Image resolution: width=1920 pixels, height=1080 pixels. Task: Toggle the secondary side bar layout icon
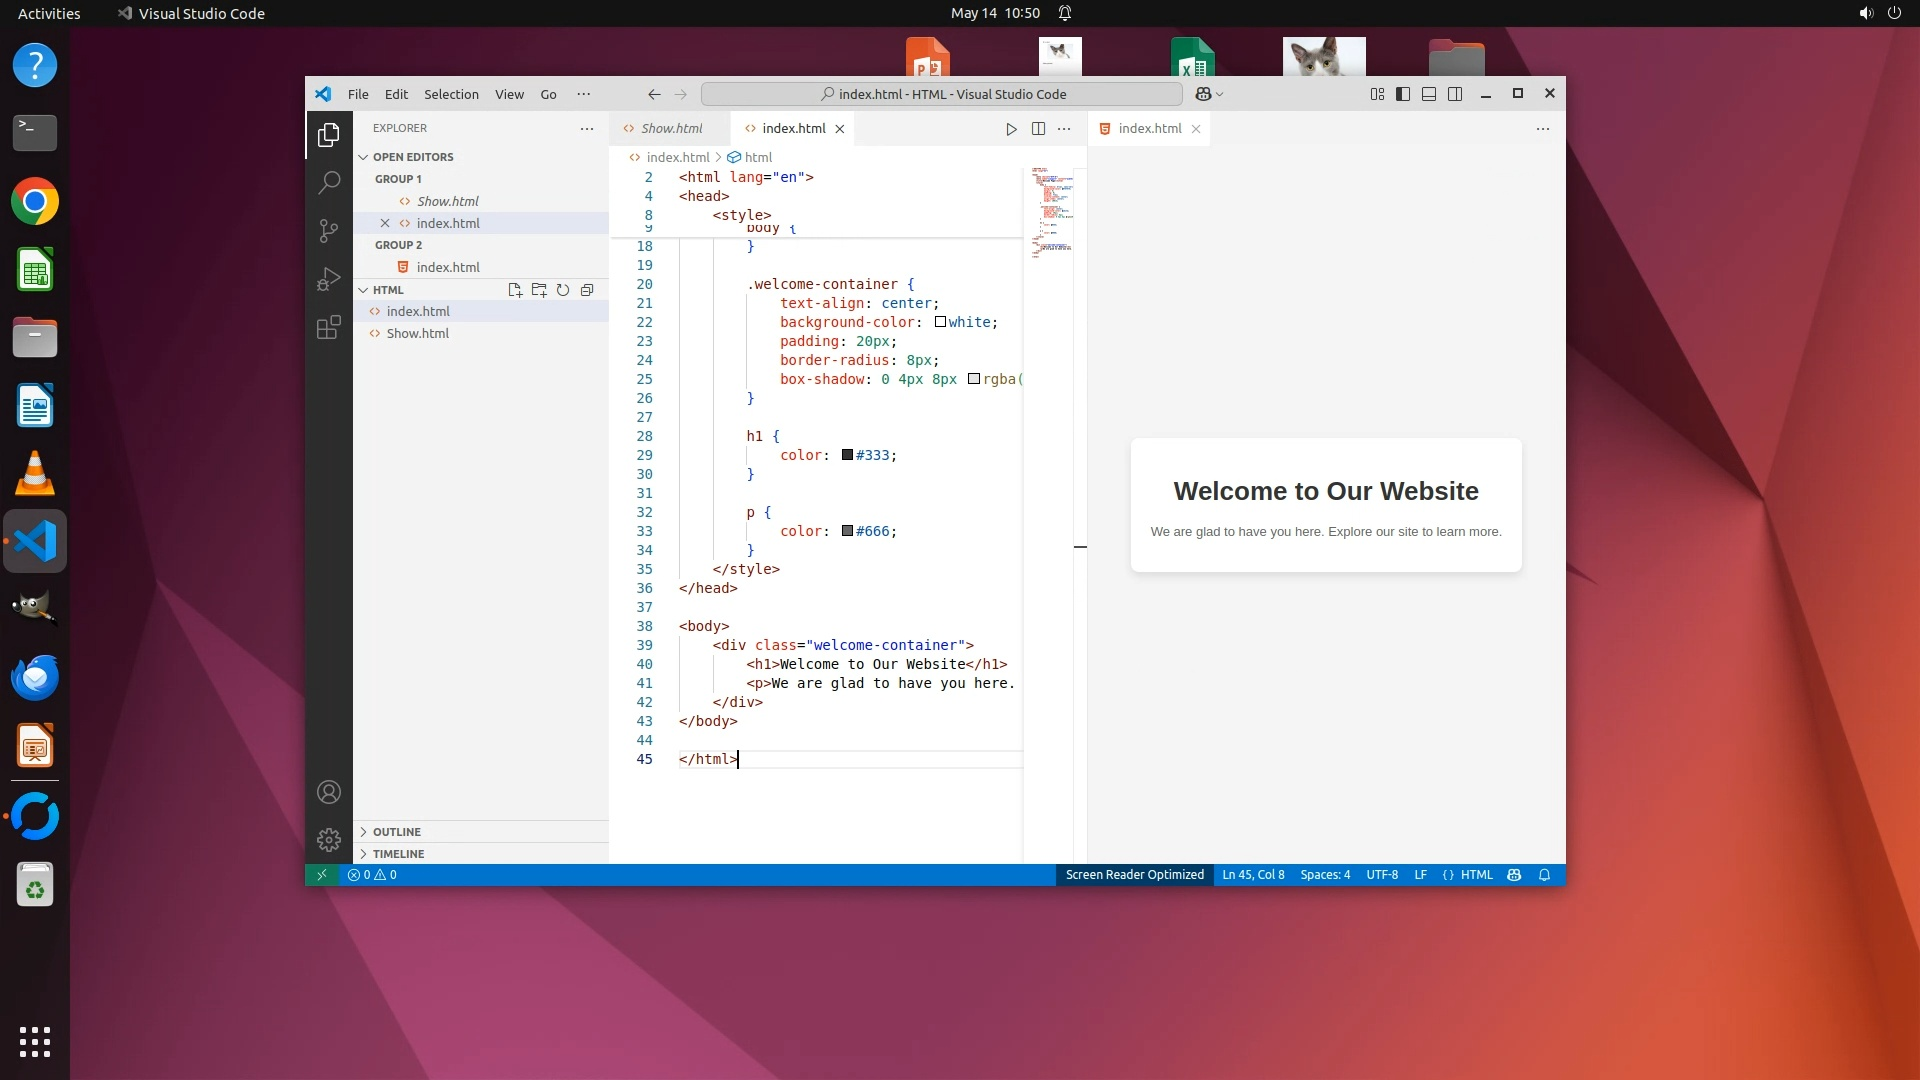tap(1455, 94)
